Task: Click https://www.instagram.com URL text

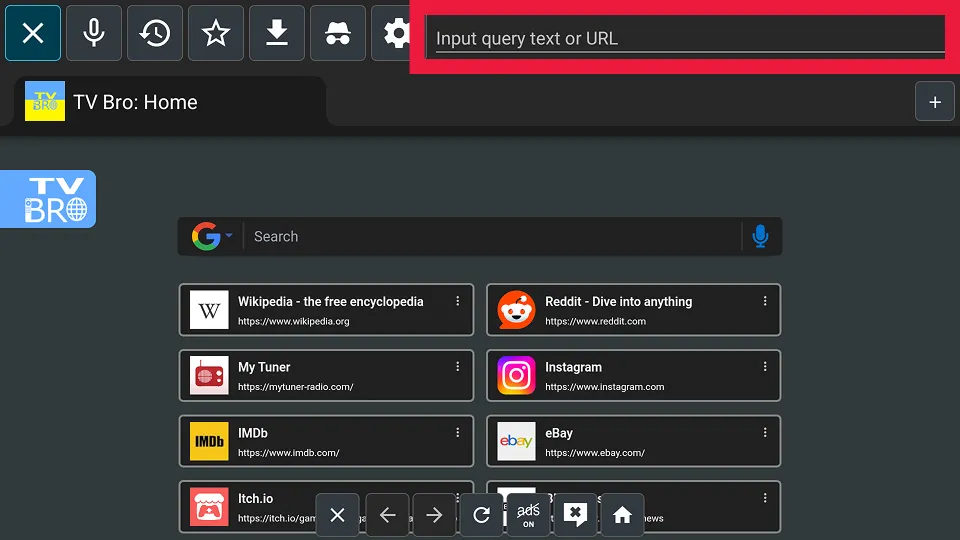Action: point(605,387)
